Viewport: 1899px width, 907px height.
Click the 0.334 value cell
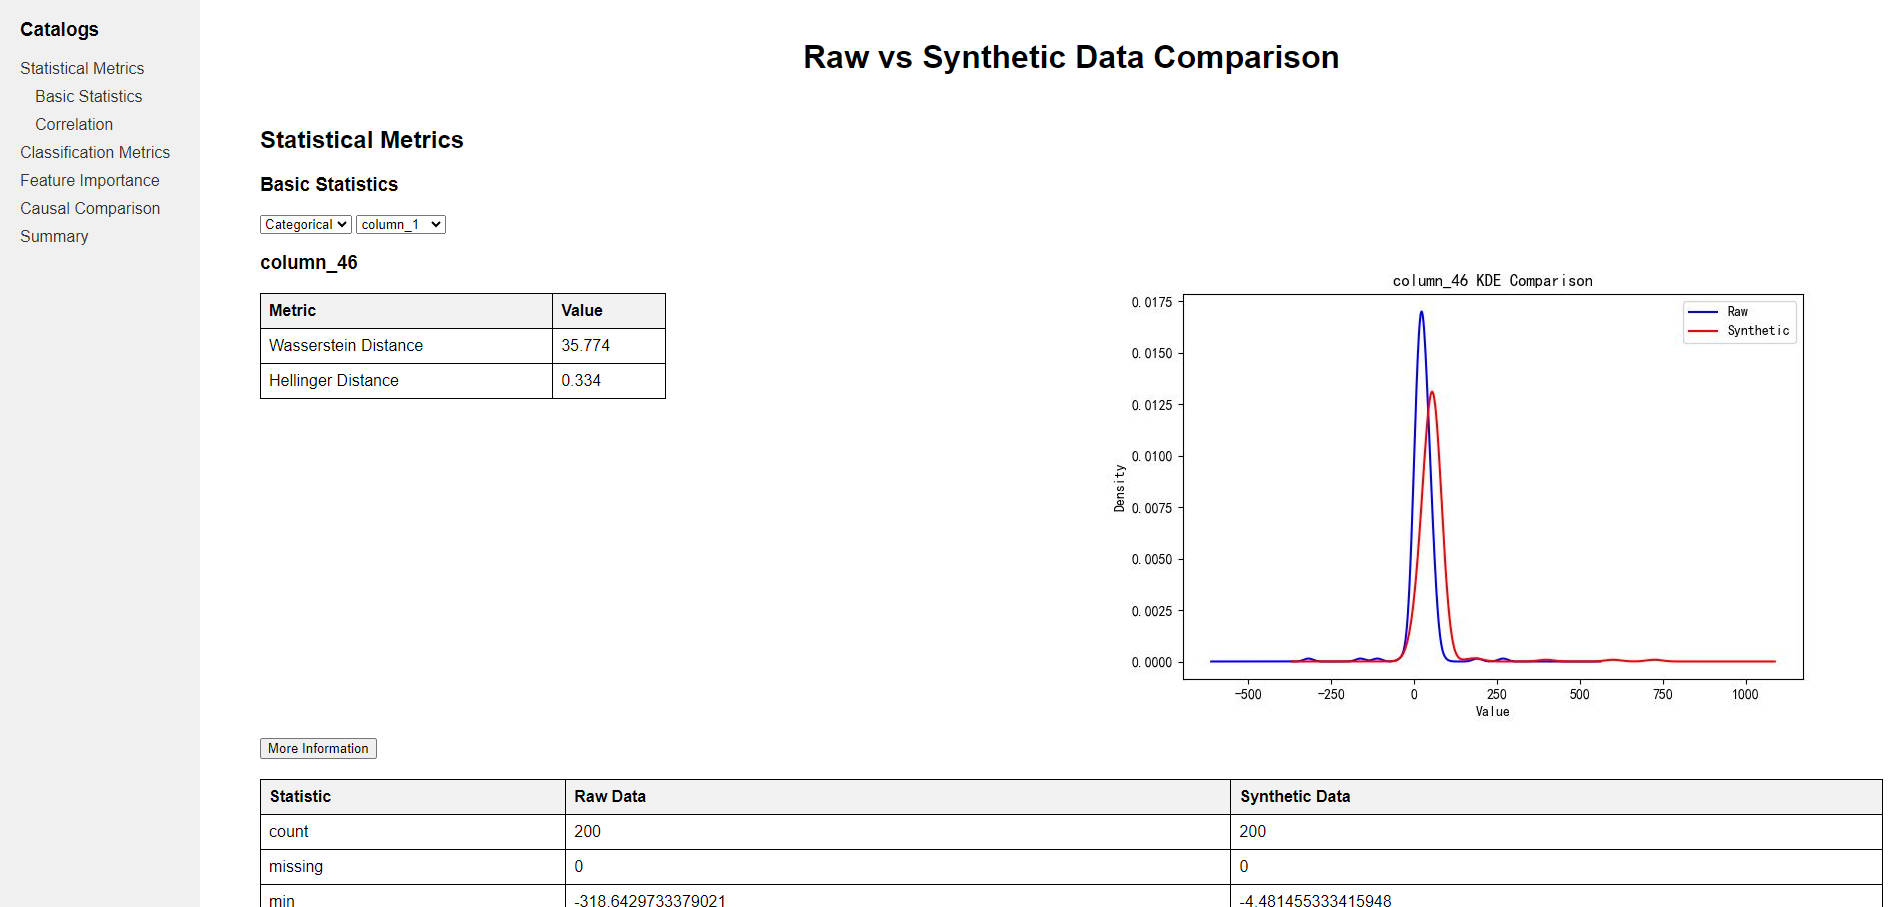pos(609,381)
